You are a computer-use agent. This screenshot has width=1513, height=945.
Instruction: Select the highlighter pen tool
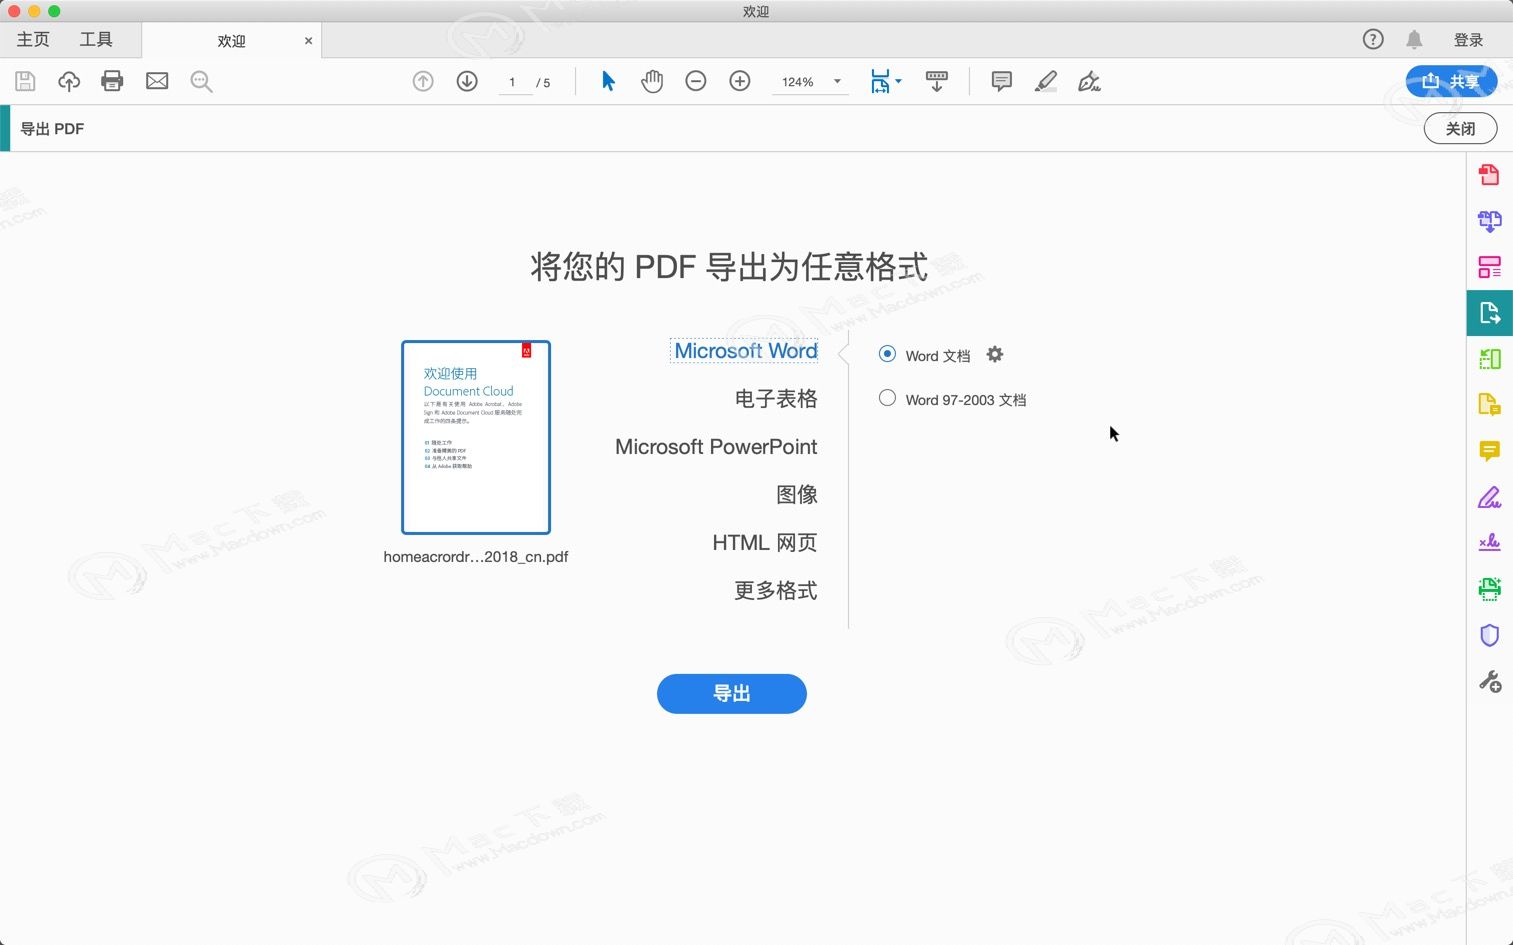[x=1046, y=82]
